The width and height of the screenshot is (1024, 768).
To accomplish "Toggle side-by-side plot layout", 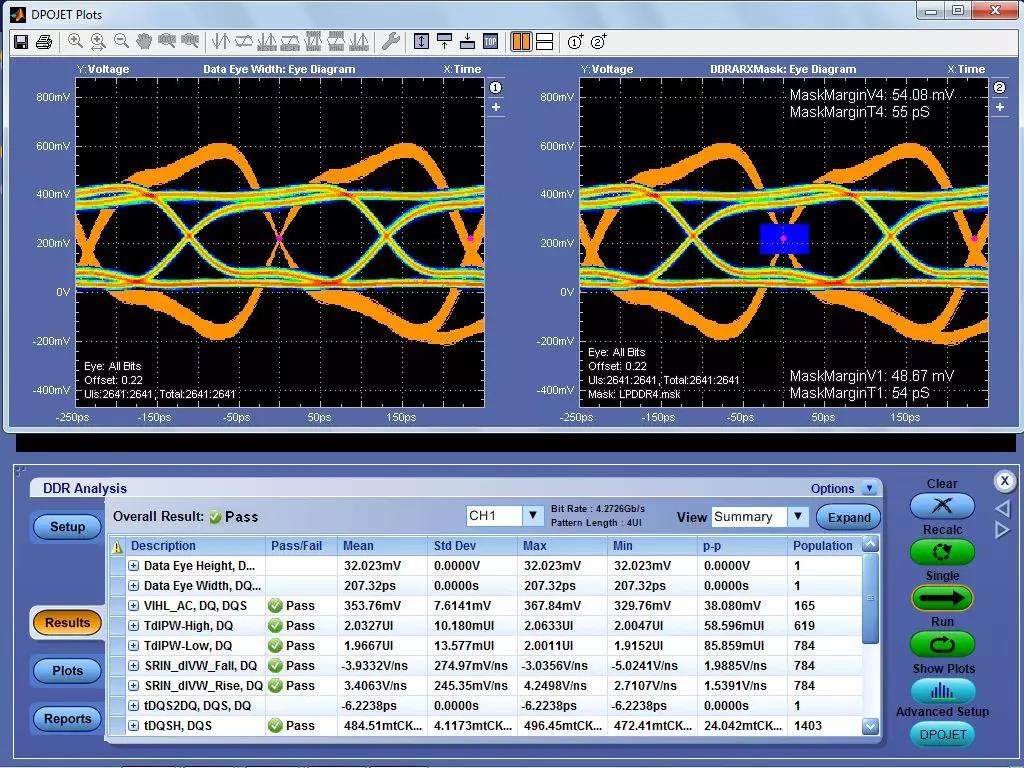I will (x=521, y=42).
